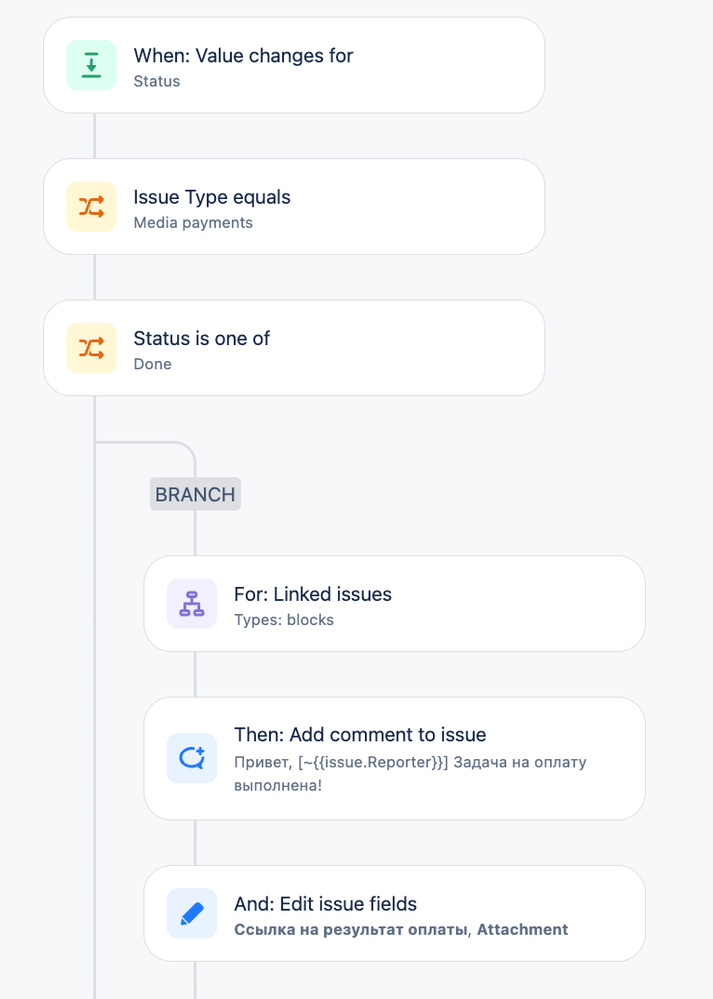Click the 'Types: blocks' subtitle text

[284, 620]
